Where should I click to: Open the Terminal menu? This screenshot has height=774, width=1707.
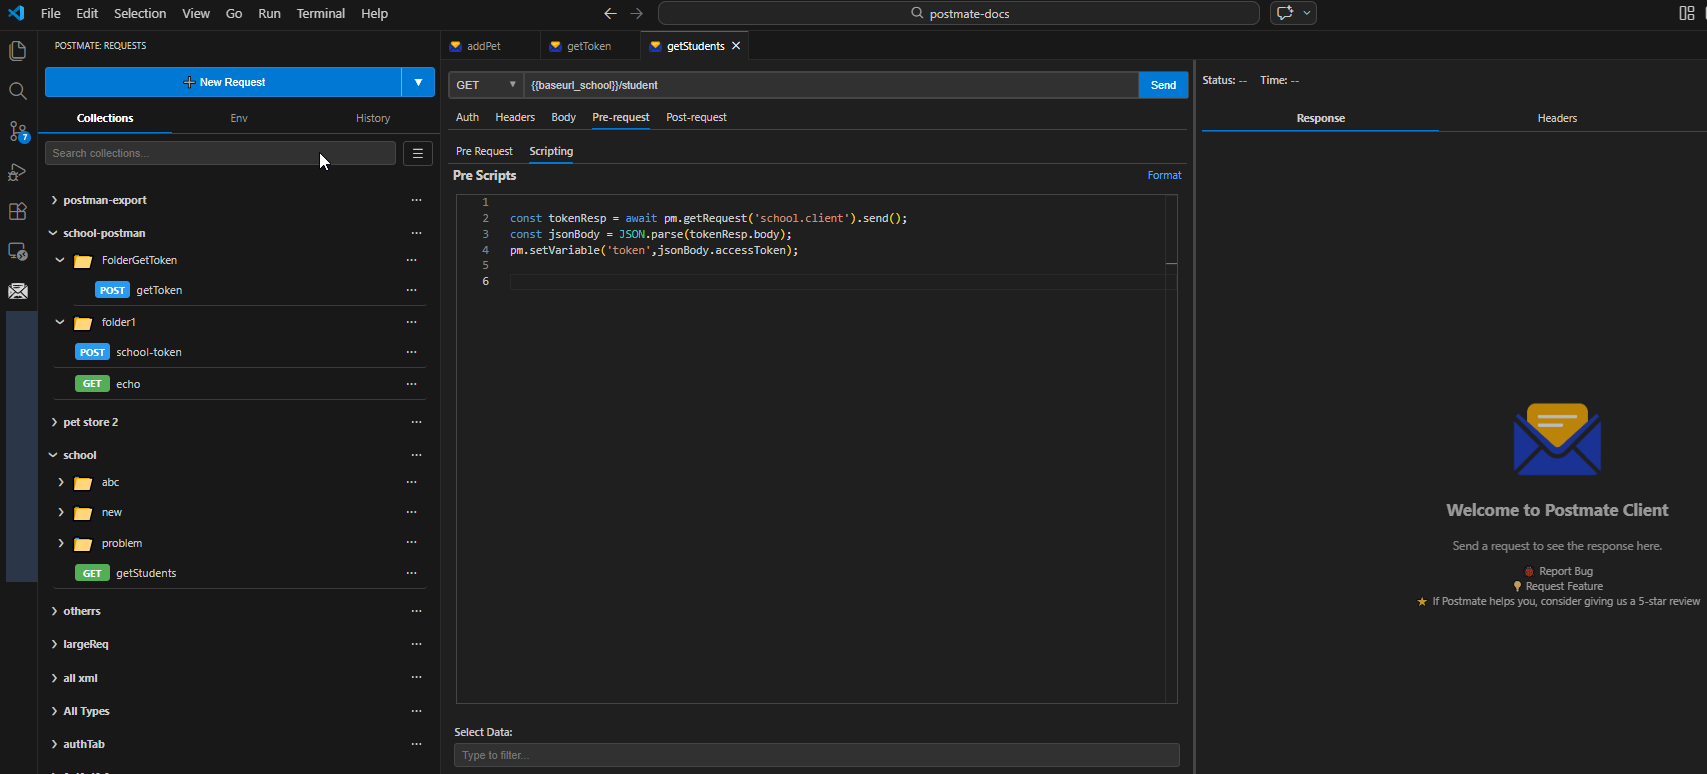[x=320, y=13]
